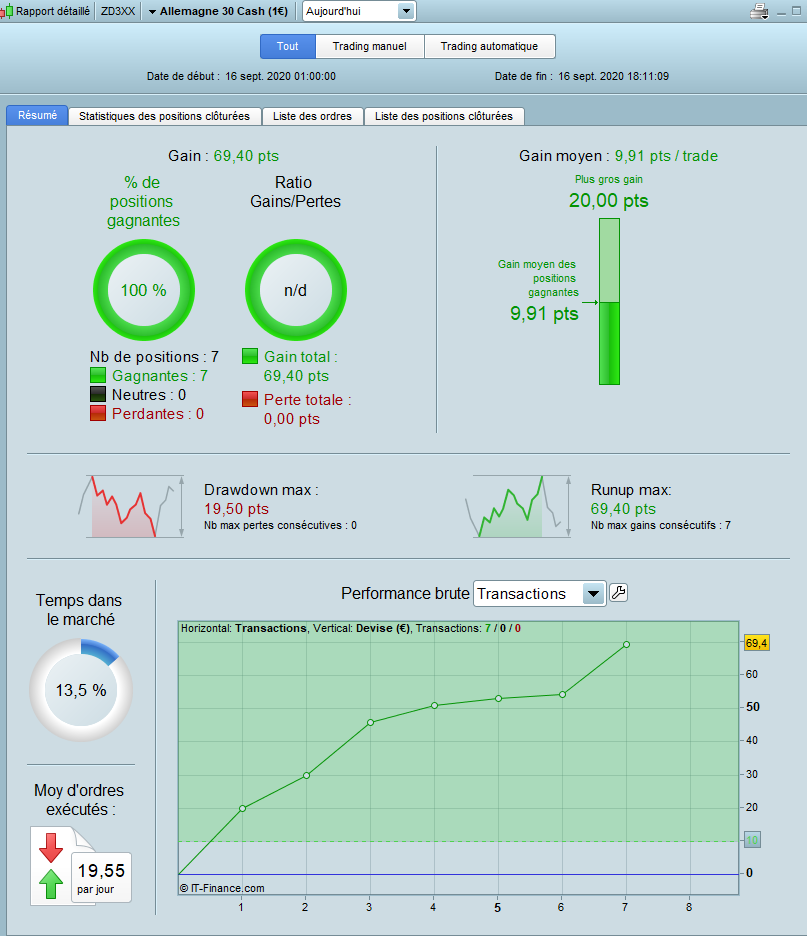807x936 pixels.
Task: Switch to the Résumé tab
Action: [37, 115]
